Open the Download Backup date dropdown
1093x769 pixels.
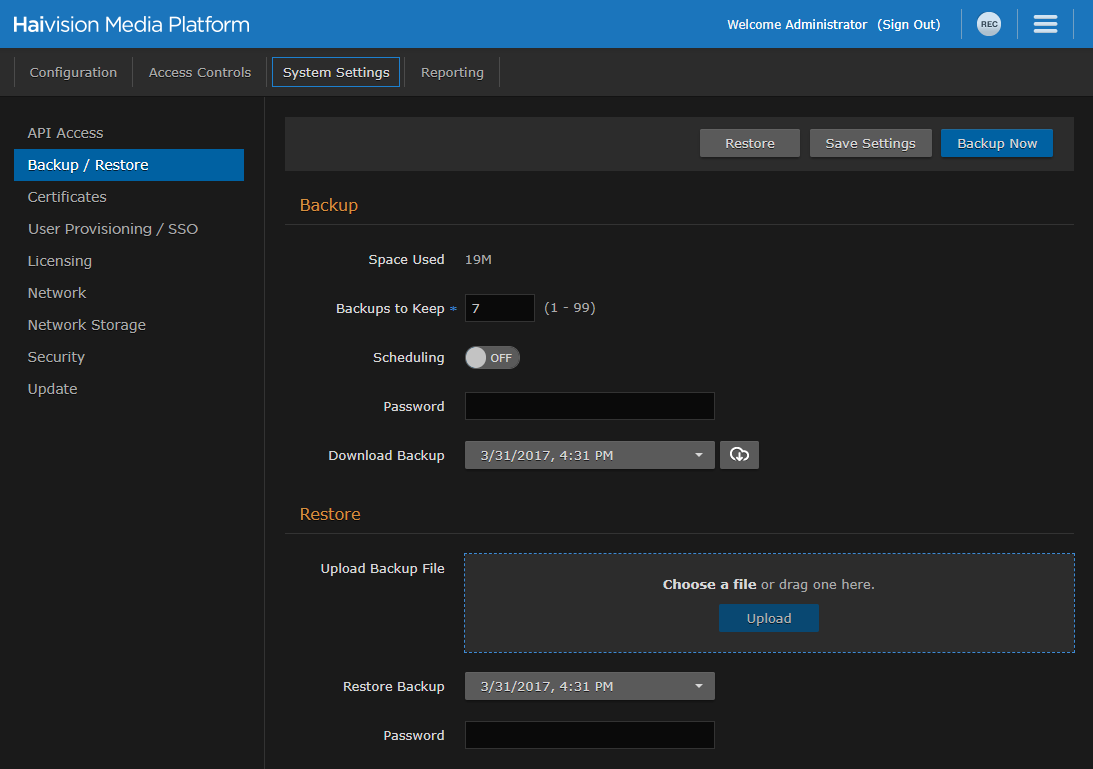[589, 454]
